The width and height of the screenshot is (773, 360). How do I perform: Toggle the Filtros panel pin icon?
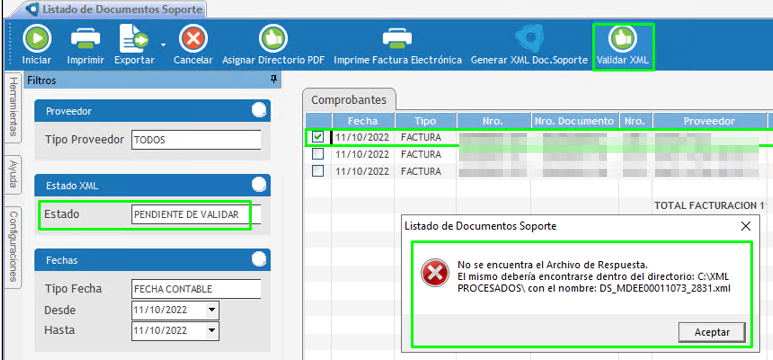[274, 80]
